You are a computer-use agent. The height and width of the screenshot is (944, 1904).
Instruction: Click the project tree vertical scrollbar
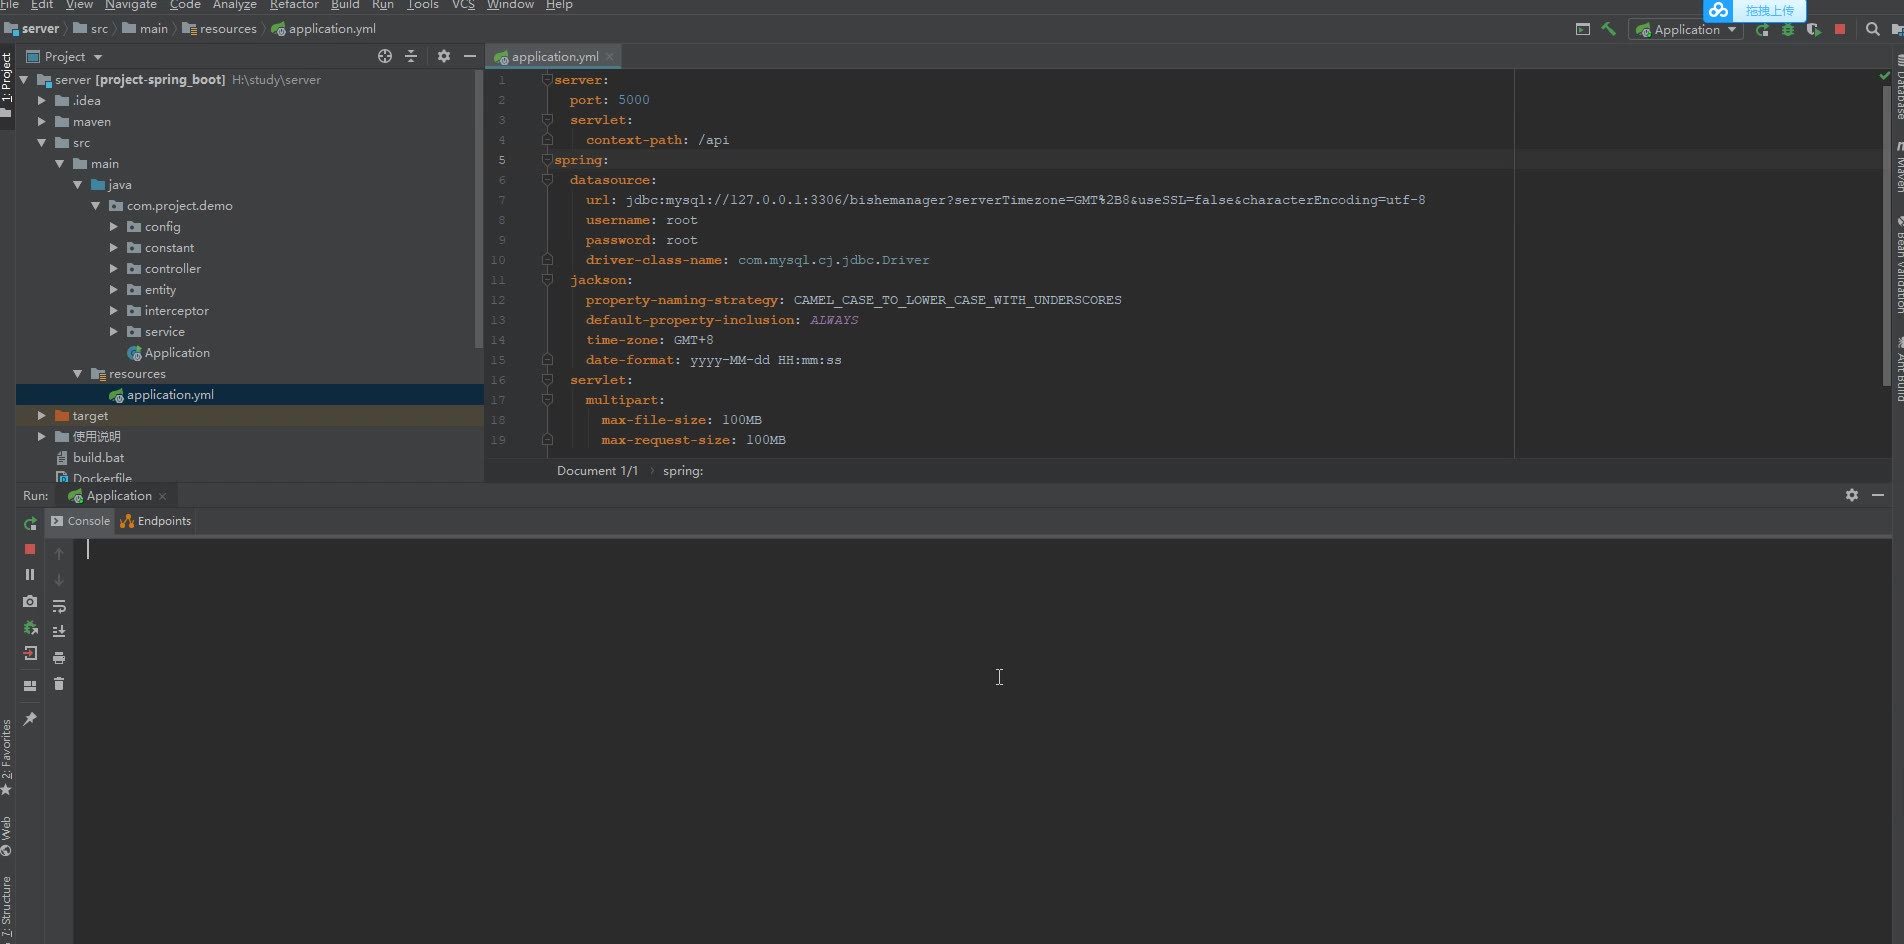point(478,210)
